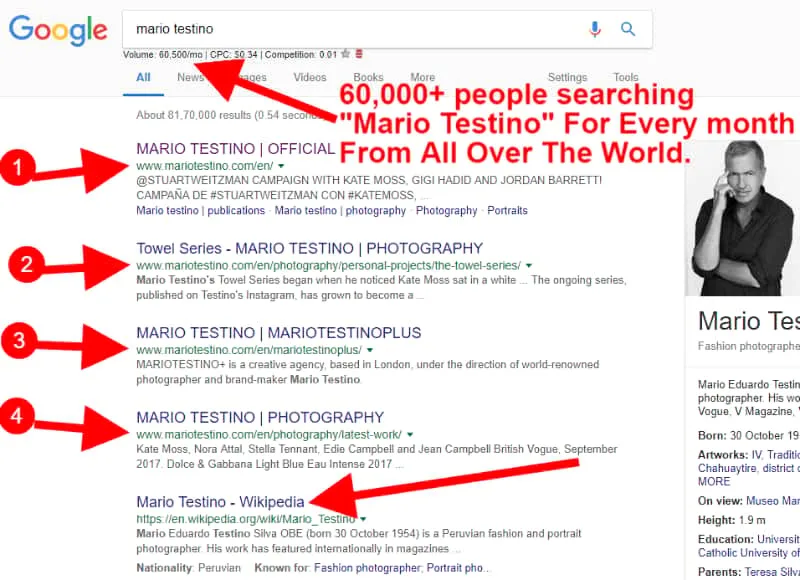Open Universit... link under Education
This screenshot has height=580, width=800.
(778, 539)
